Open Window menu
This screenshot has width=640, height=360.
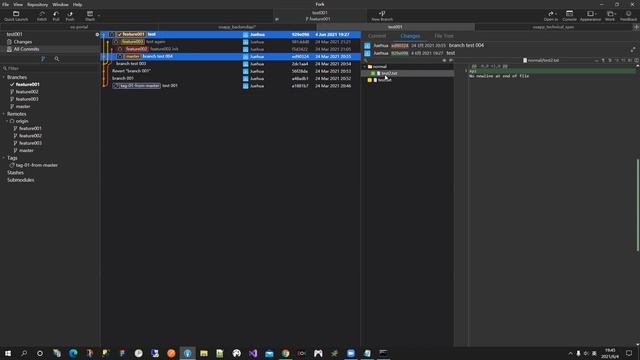(60, 4)
